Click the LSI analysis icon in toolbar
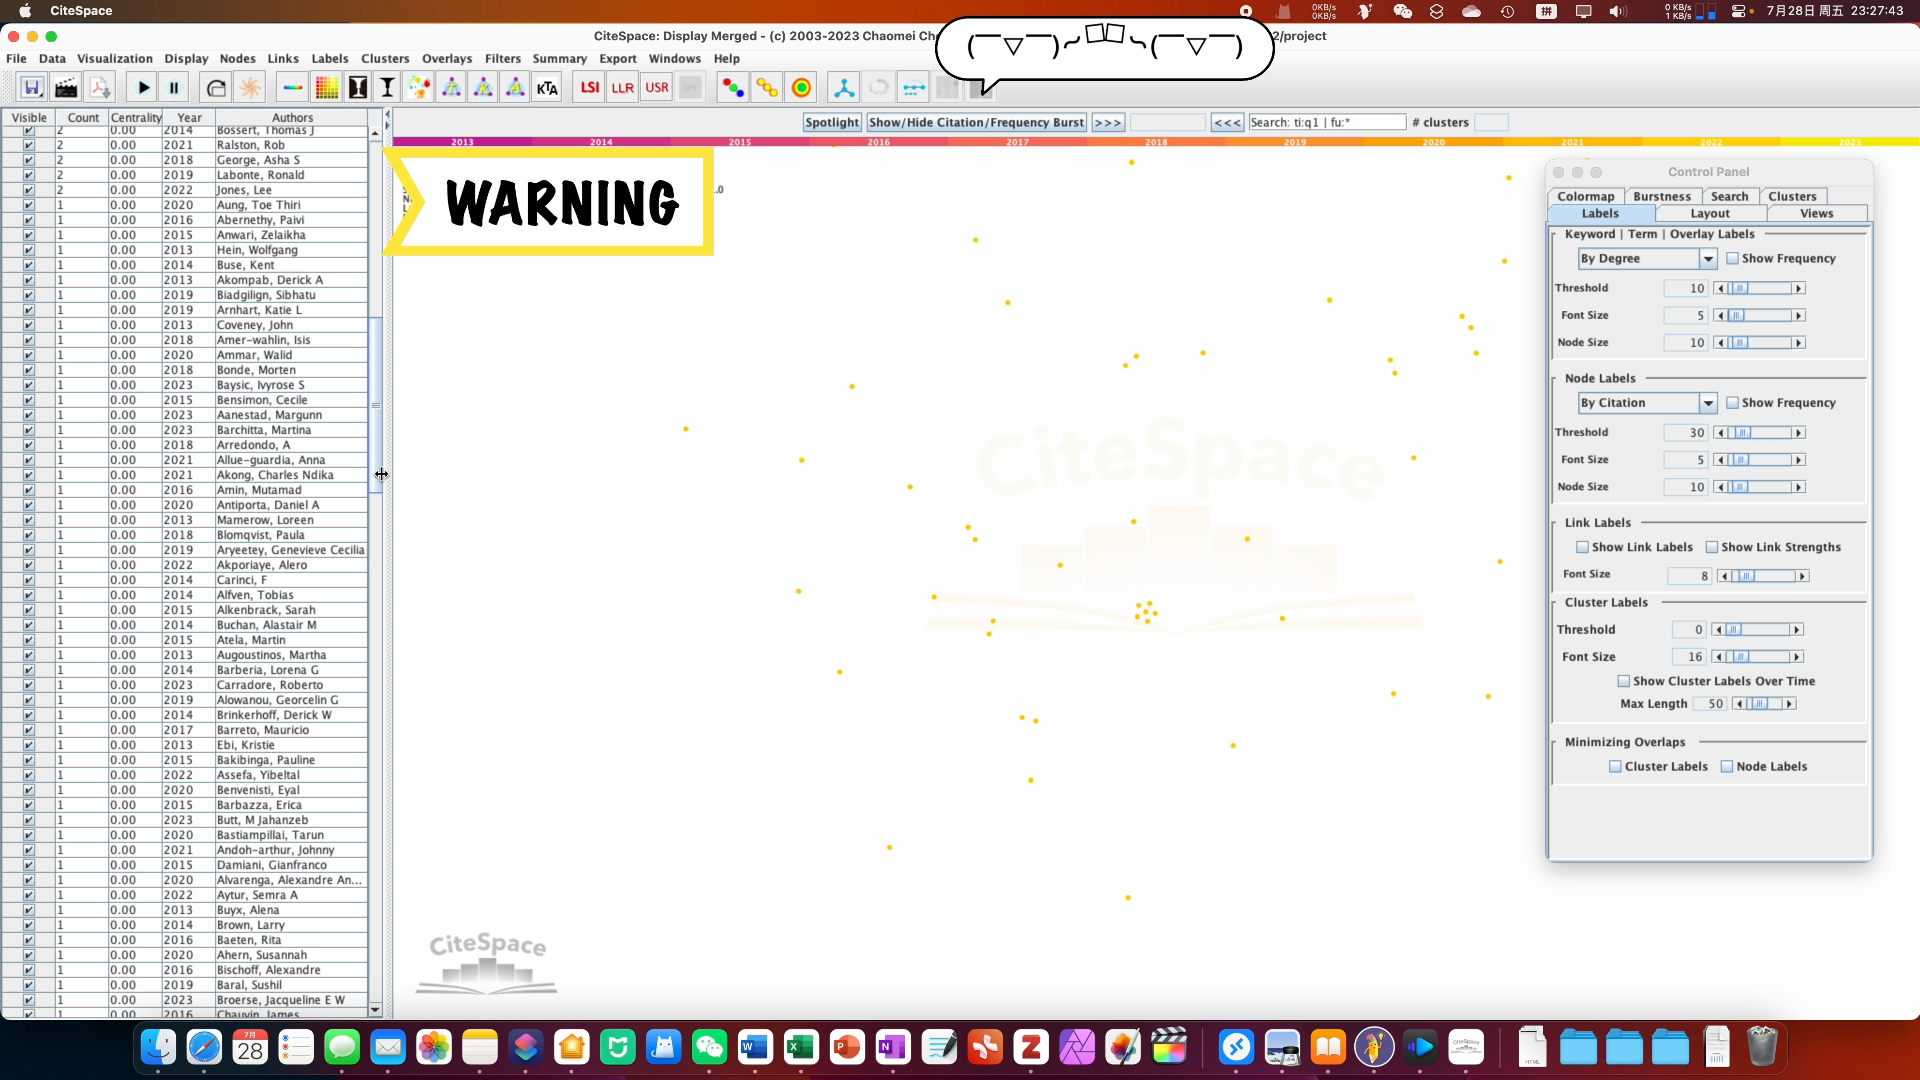 click(x=588, y=87)
